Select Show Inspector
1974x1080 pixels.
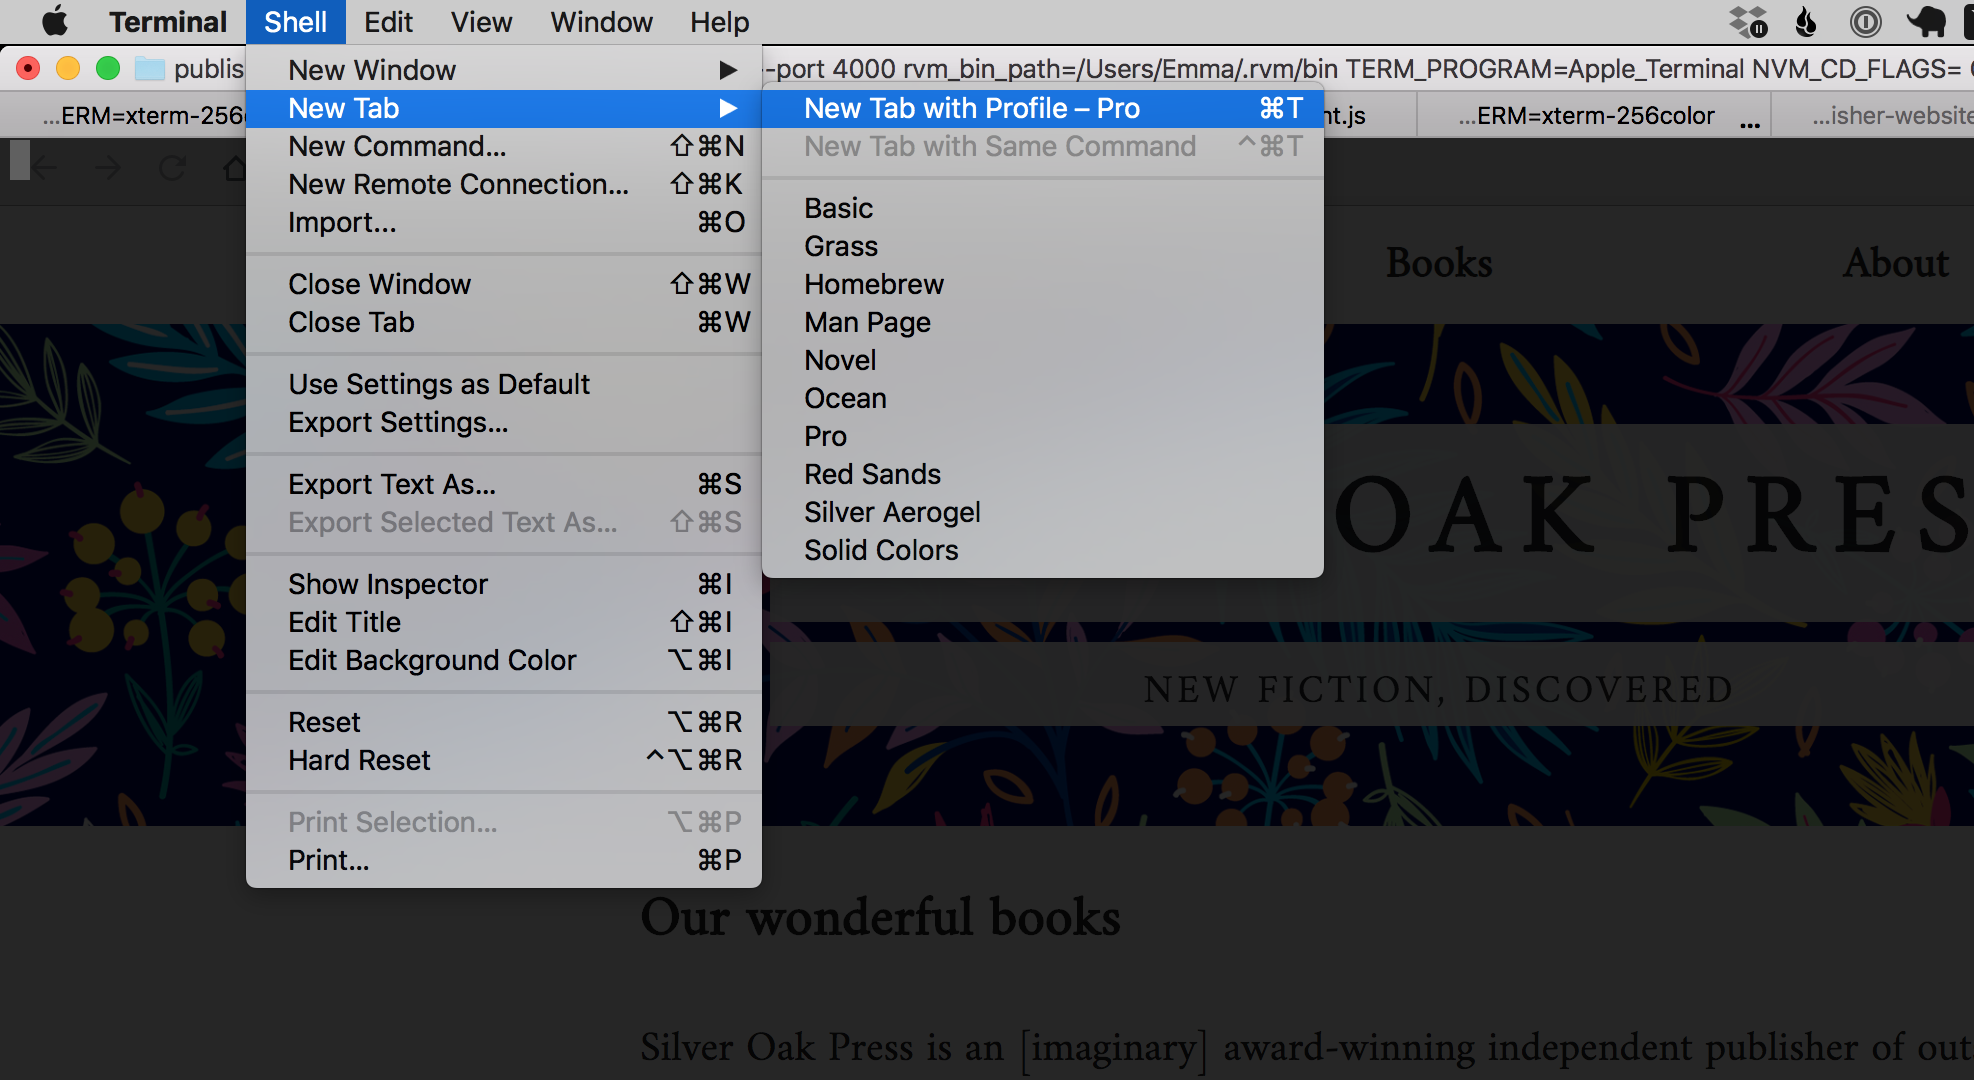coord(504,584)
